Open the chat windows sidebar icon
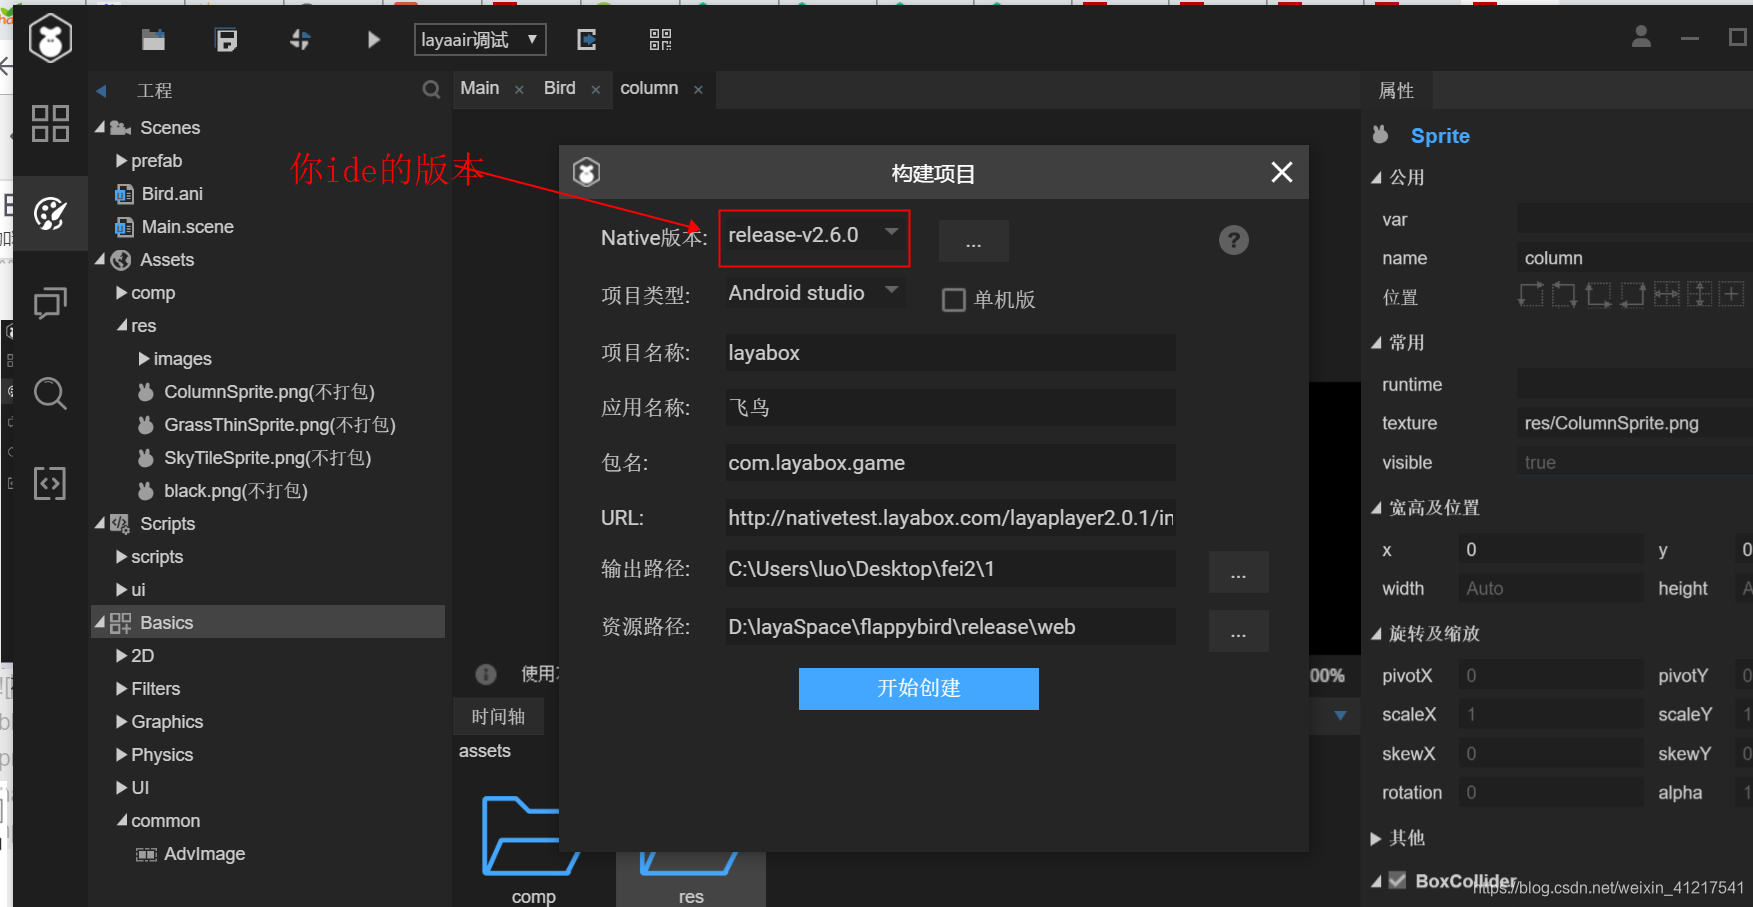The width and height of the screenshot is (1753, 907). pyautogui.click(x=50, y=303)
